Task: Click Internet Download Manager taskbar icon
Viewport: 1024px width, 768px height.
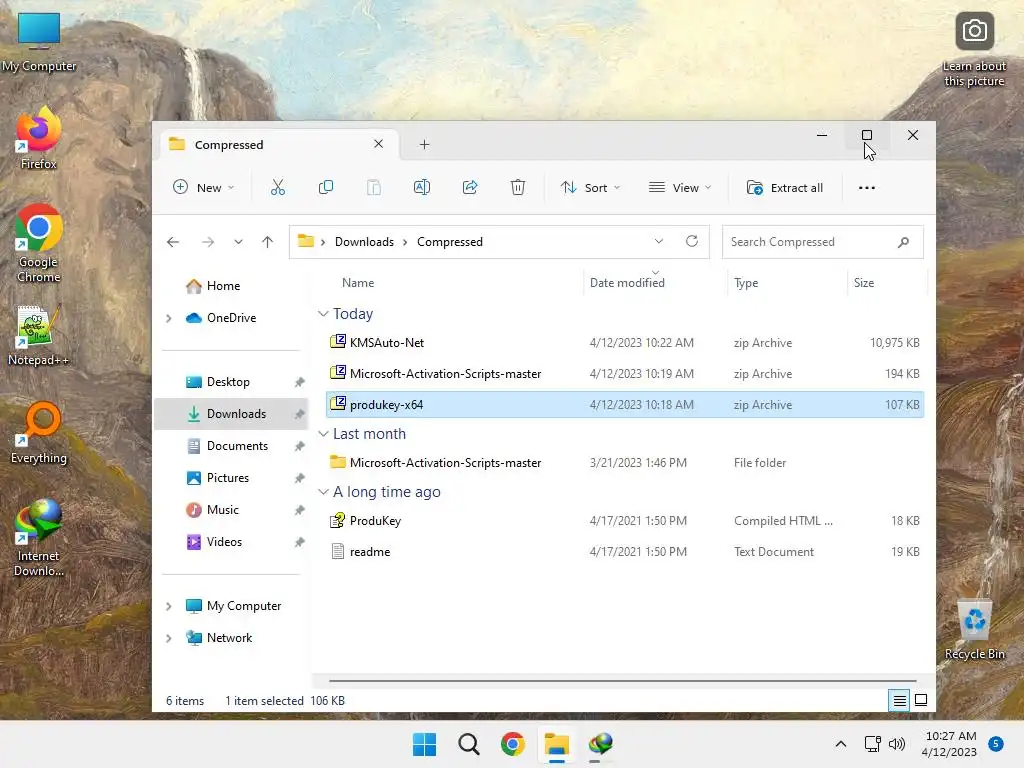Action: [x=601, y=744]
